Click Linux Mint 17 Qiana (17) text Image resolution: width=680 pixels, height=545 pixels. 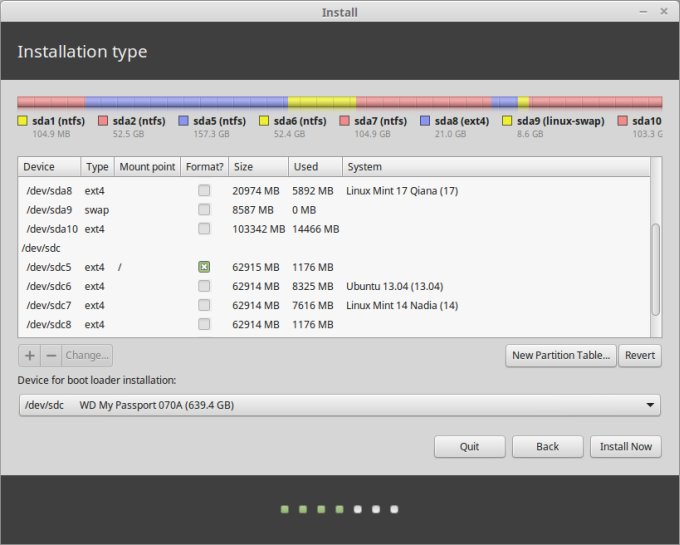coord(402,191)
